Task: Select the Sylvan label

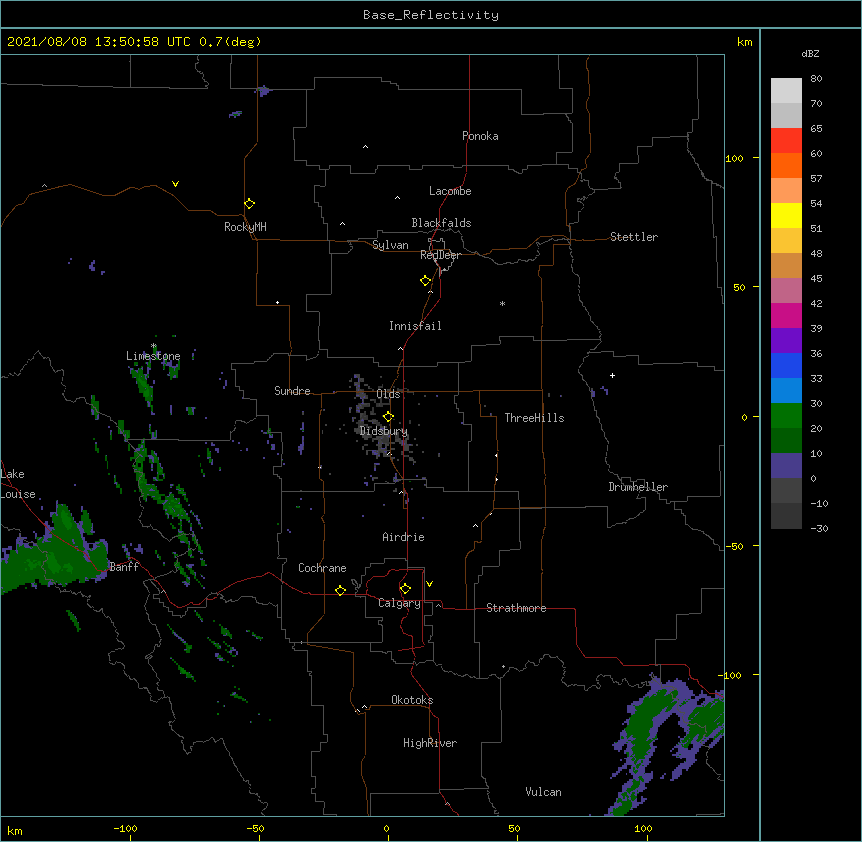Action: 390,245
